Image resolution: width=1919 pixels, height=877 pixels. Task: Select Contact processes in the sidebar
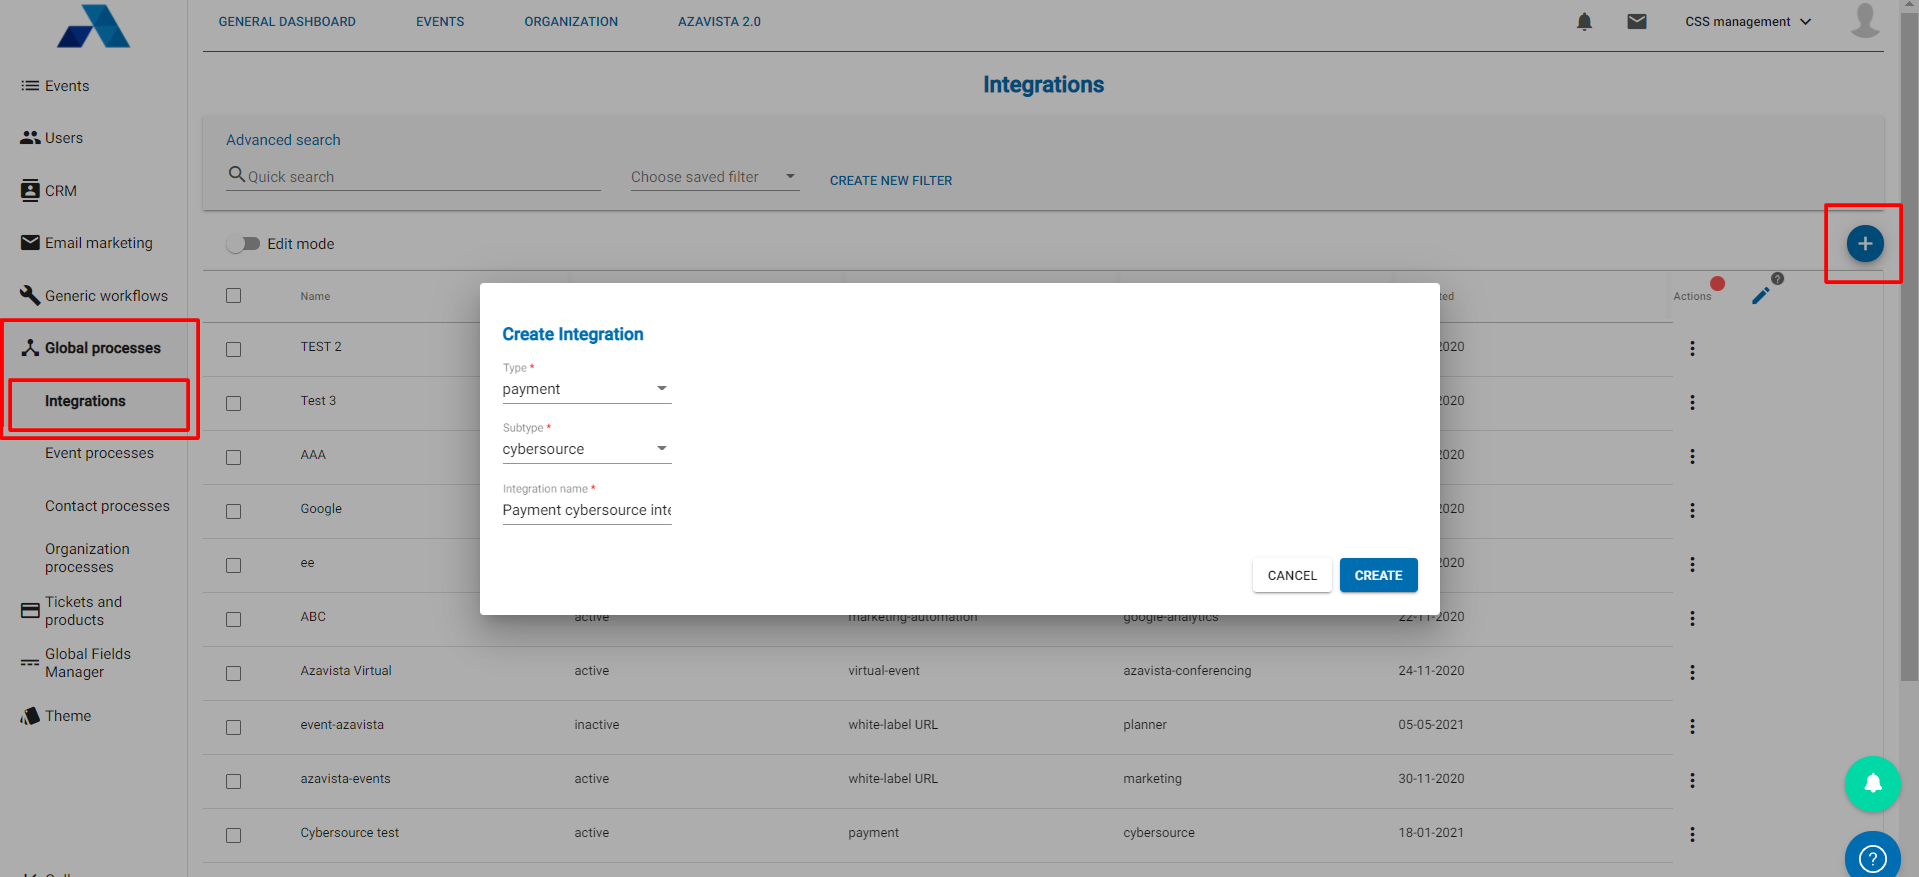click(107, 506)
